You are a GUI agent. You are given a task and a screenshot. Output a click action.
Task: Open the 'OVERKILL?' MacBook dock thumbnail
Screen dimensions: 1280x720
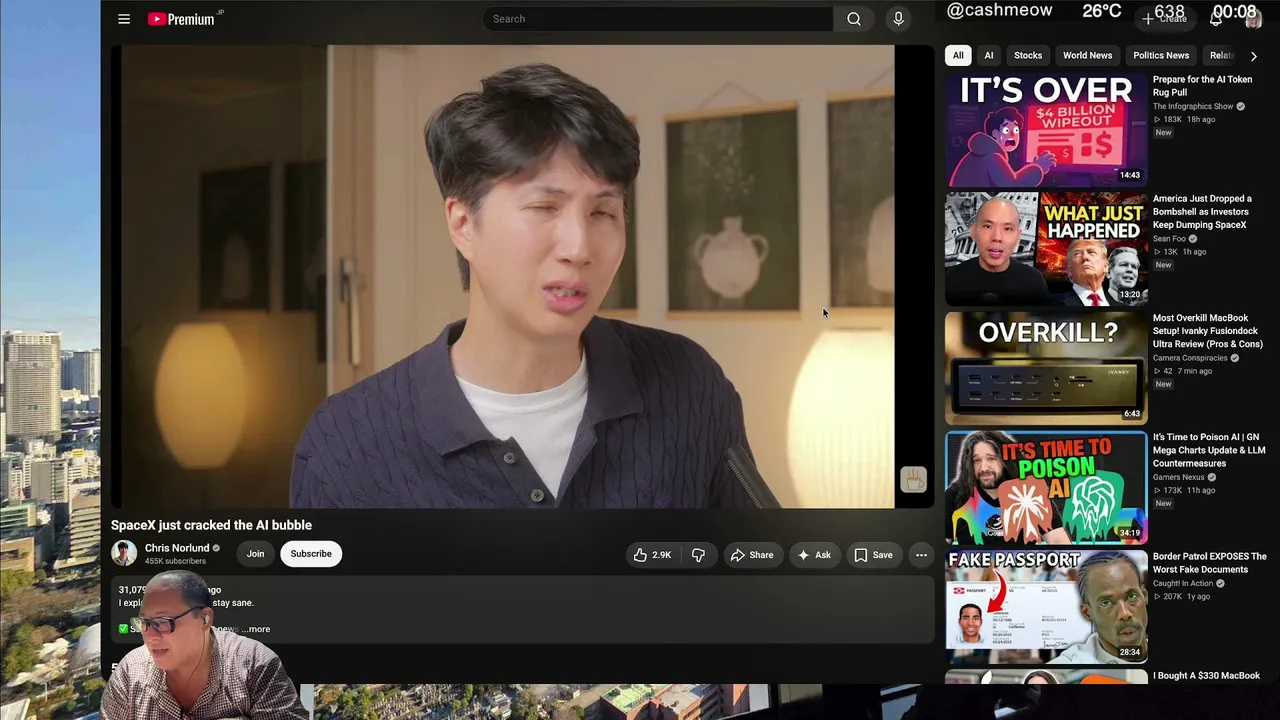pyautogui.click(x=1046, y=368)
